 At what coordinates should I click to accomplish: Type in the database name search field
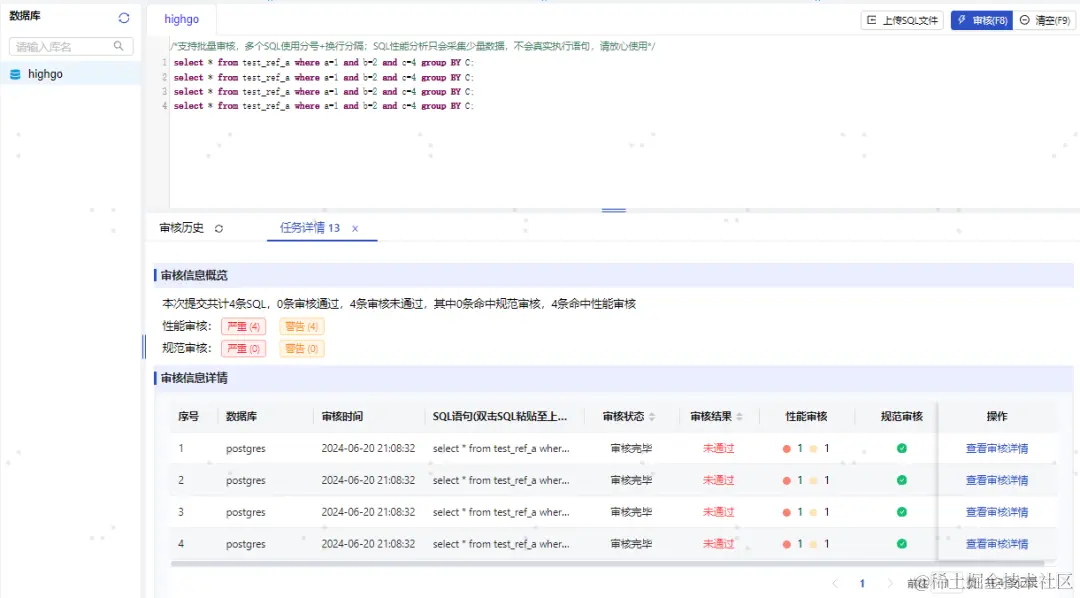pyautogui.click(x=71, y=46)
